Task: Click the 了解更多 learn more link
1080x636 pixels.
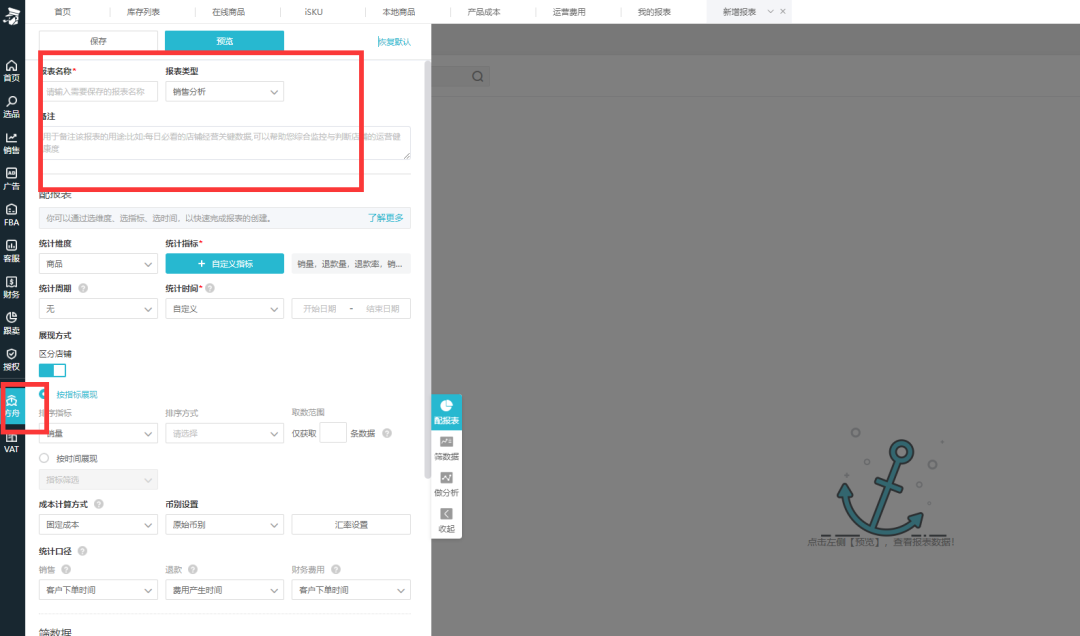Action: [x=385, y=218]
